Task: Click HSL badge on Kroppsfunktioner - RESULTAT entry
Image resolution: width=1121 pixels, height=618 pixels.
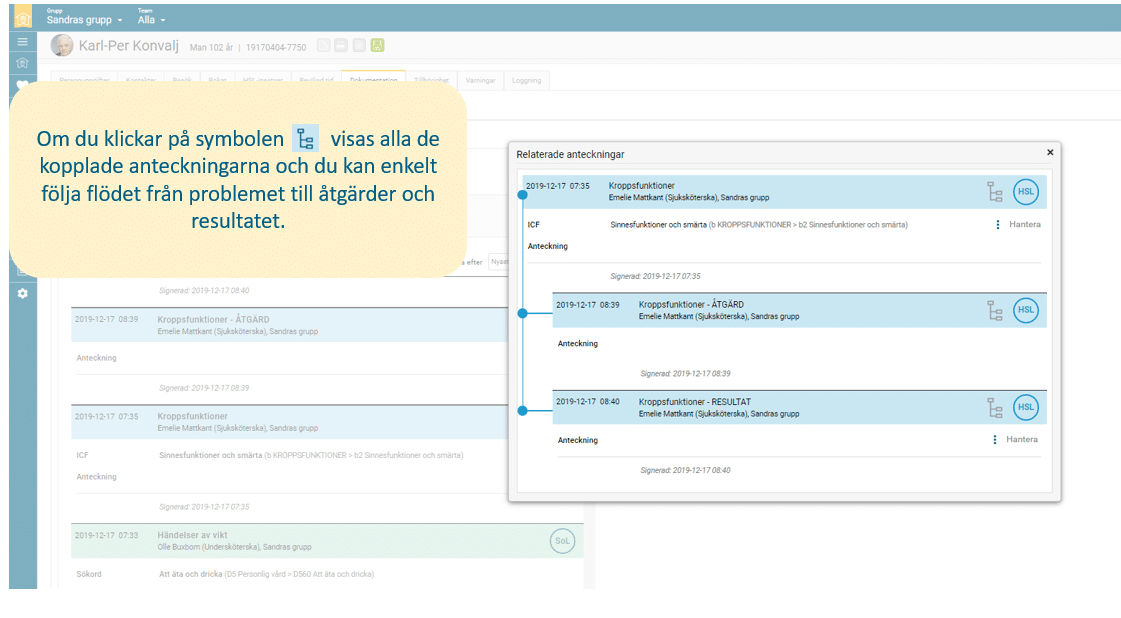Action: tap(1026, 407)
